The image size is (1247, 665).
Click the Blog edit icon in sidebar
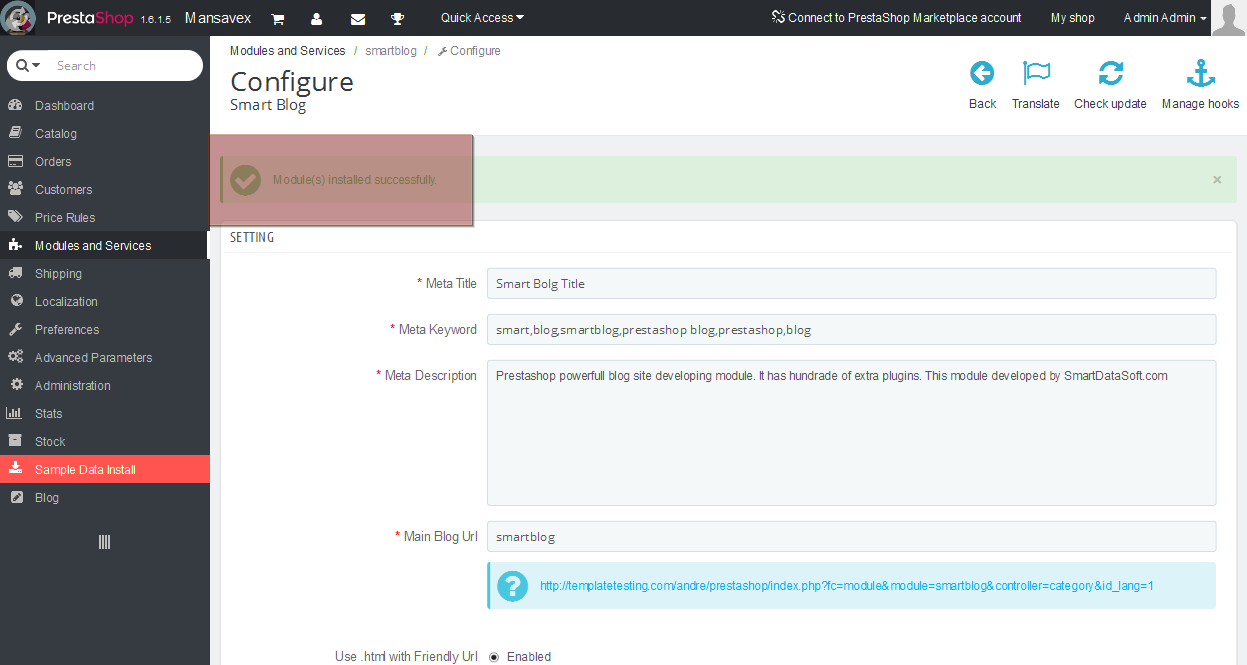pyautogui.click(x=16, y=497)
